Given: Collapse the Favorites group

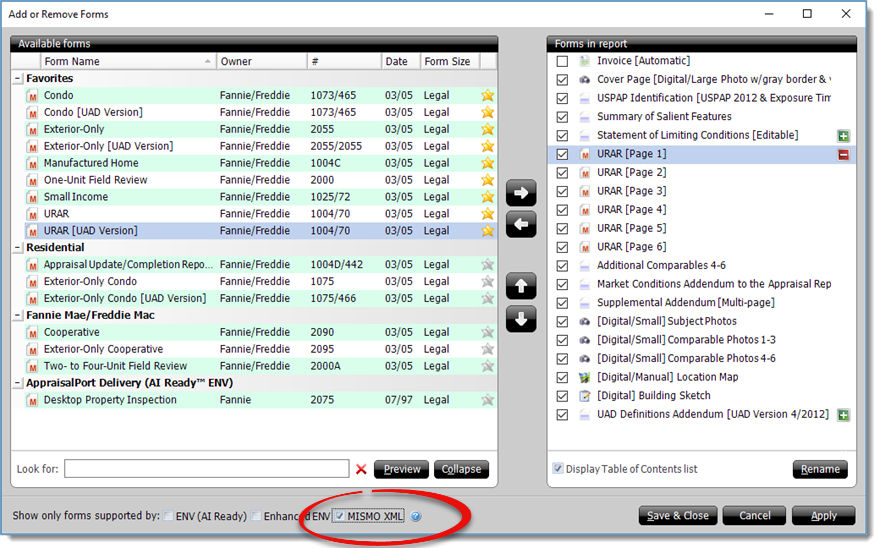Looking at the screenshot, I should (18, 79).
